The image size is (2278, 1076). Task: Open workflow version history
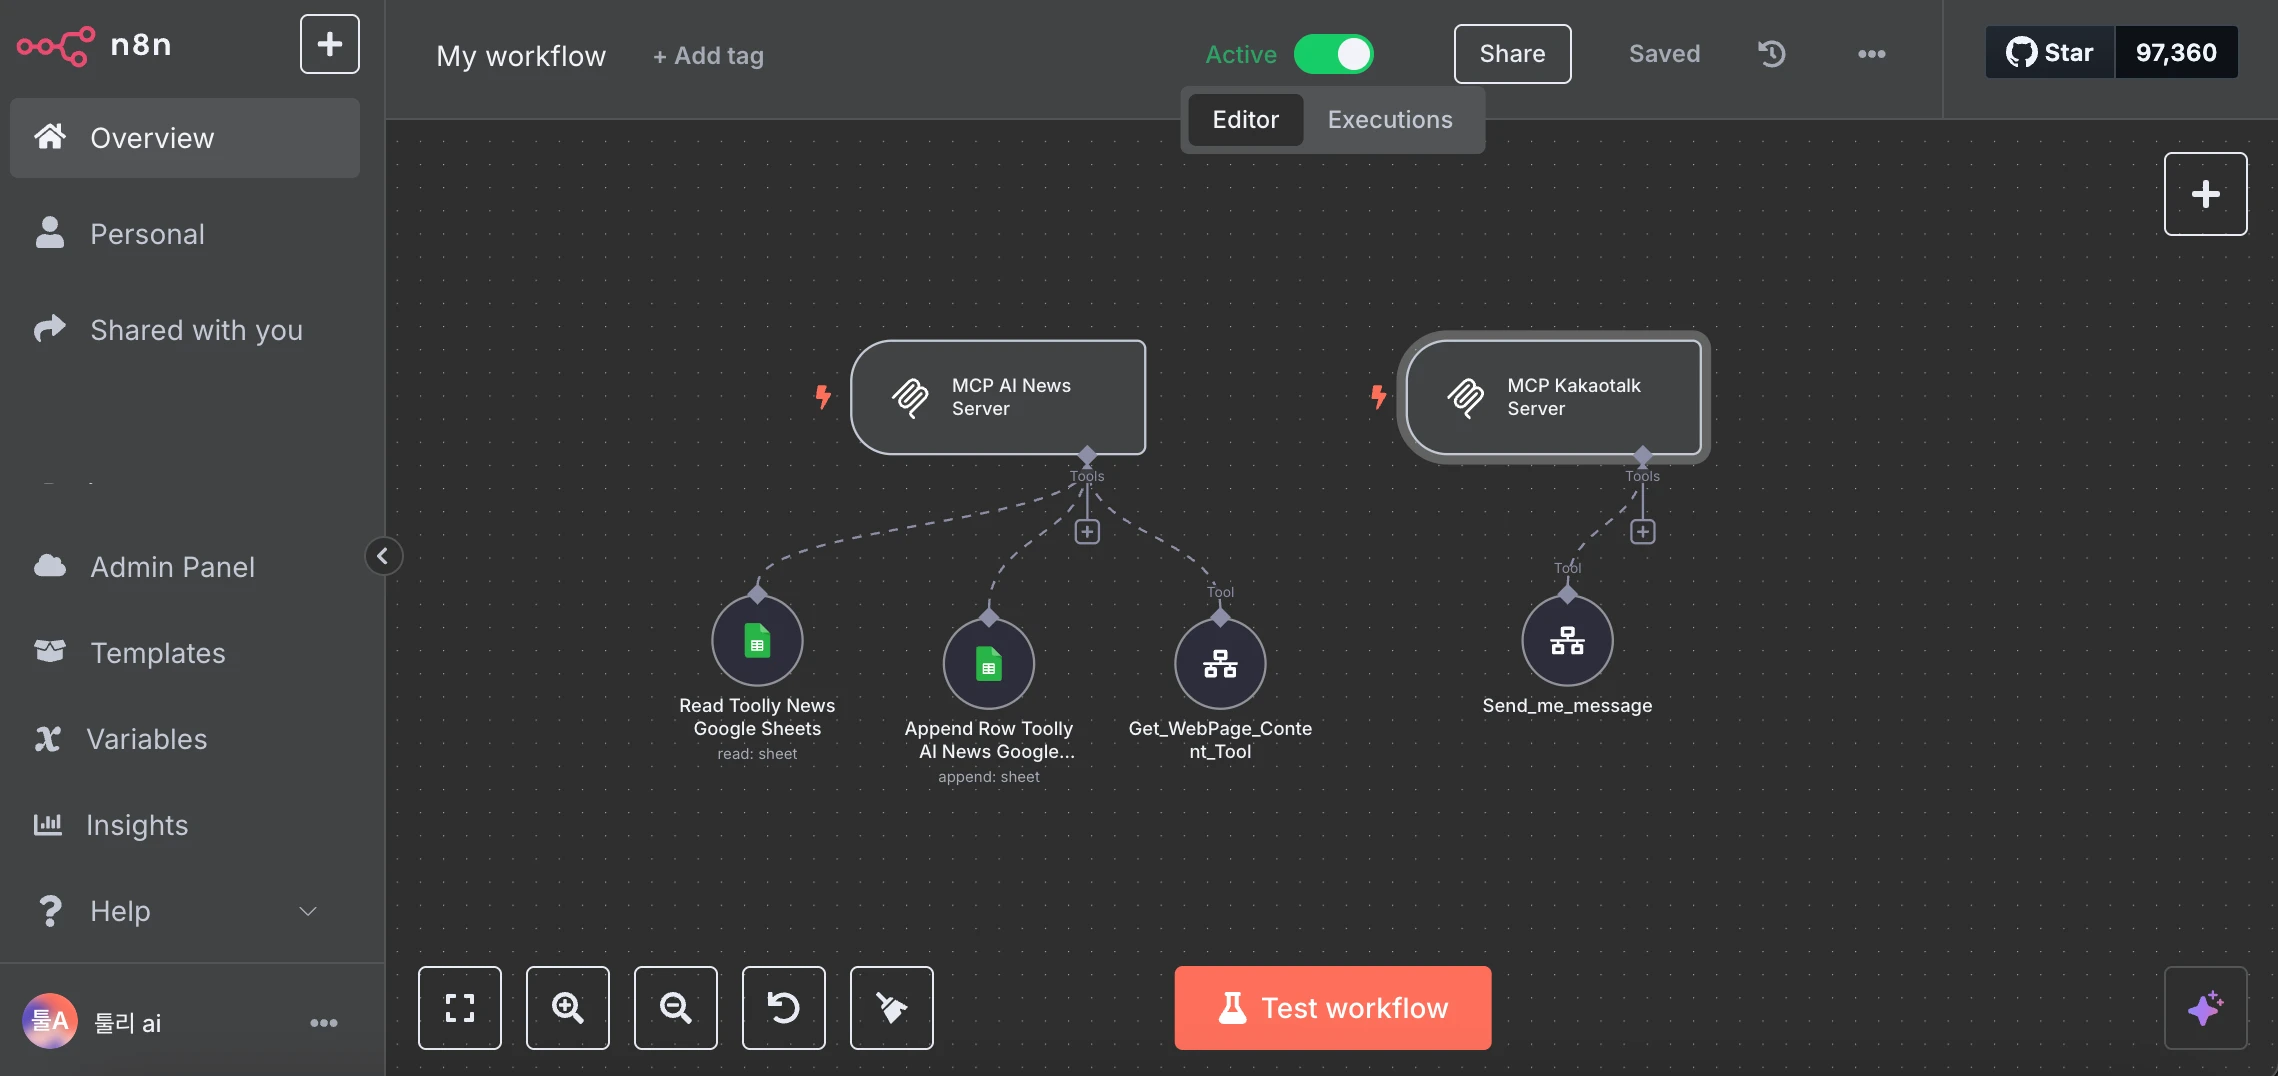tap(1771, 54)
